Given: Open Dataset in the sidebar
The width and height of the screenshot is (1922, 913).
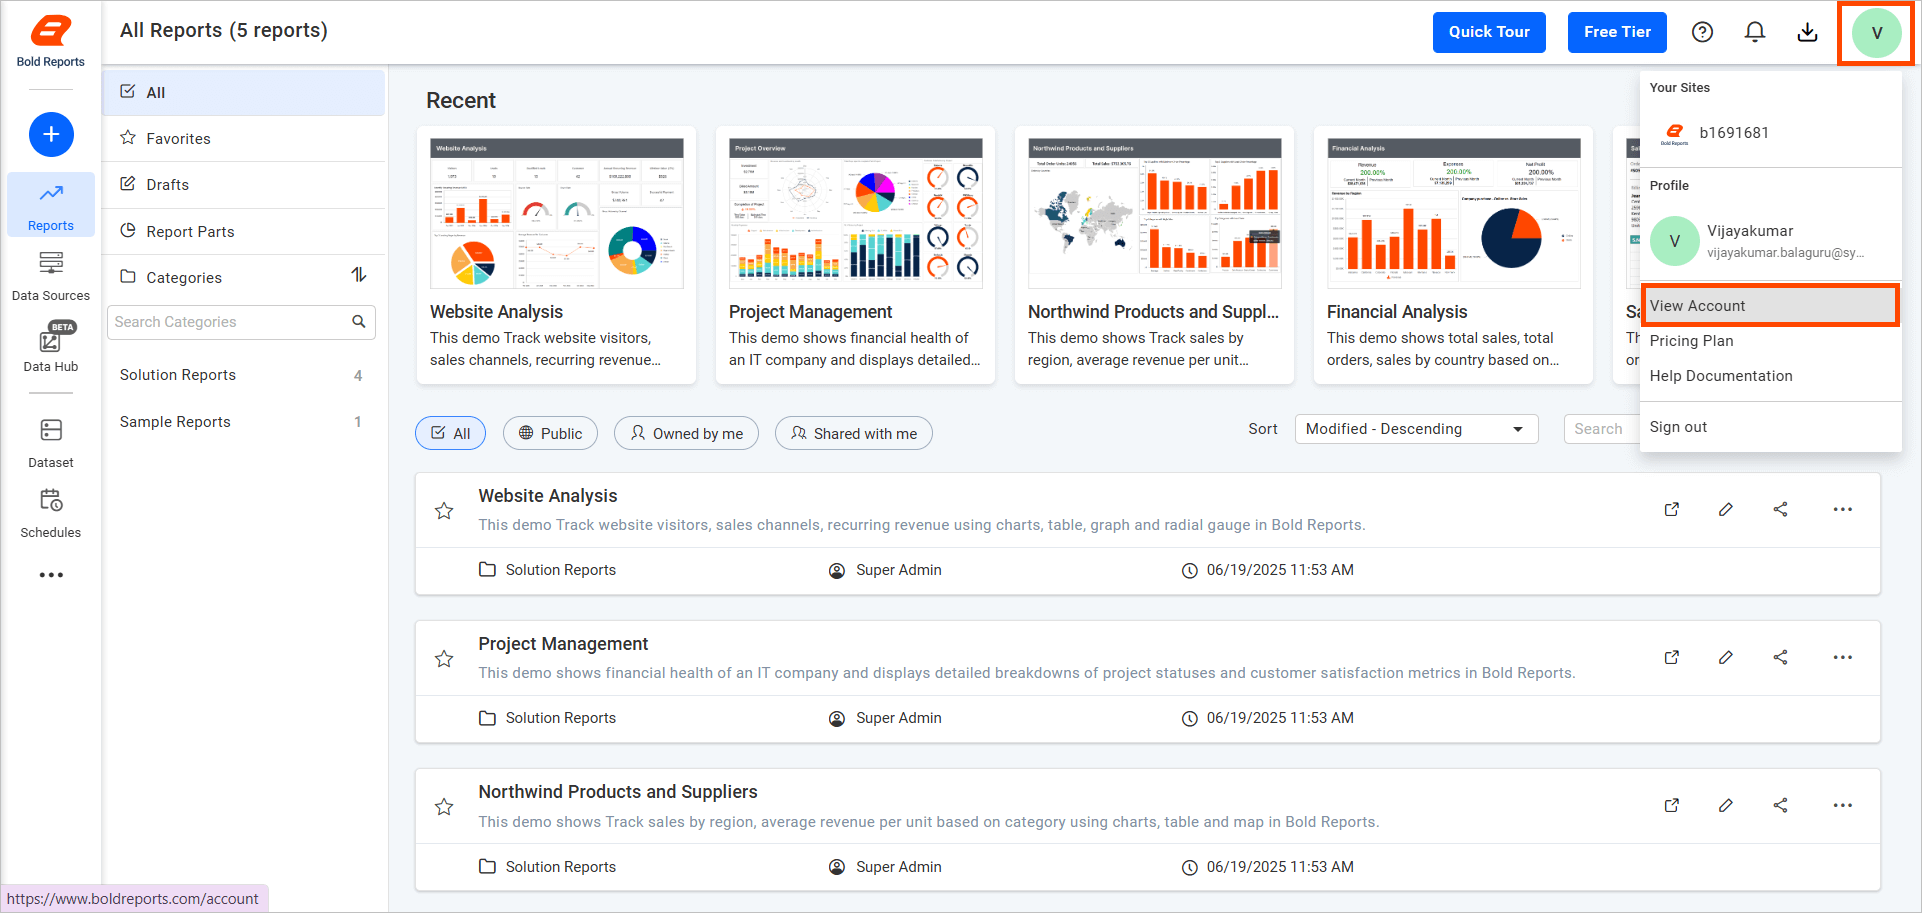Looking at the screenshot, I should (x=51, y=443).
